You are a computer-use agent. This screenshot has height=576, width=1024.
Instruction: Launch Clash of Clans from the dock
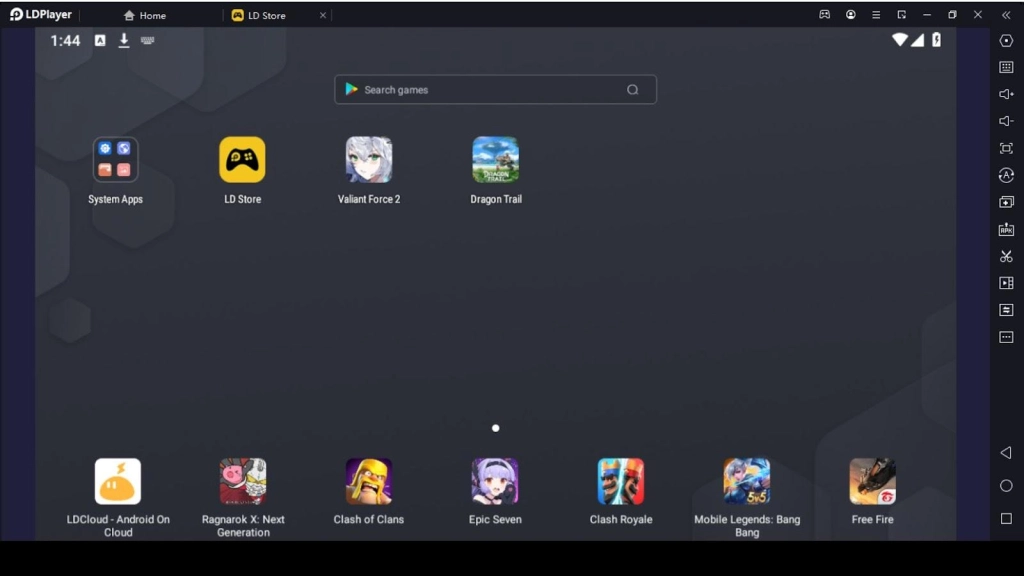pos(368,481)
